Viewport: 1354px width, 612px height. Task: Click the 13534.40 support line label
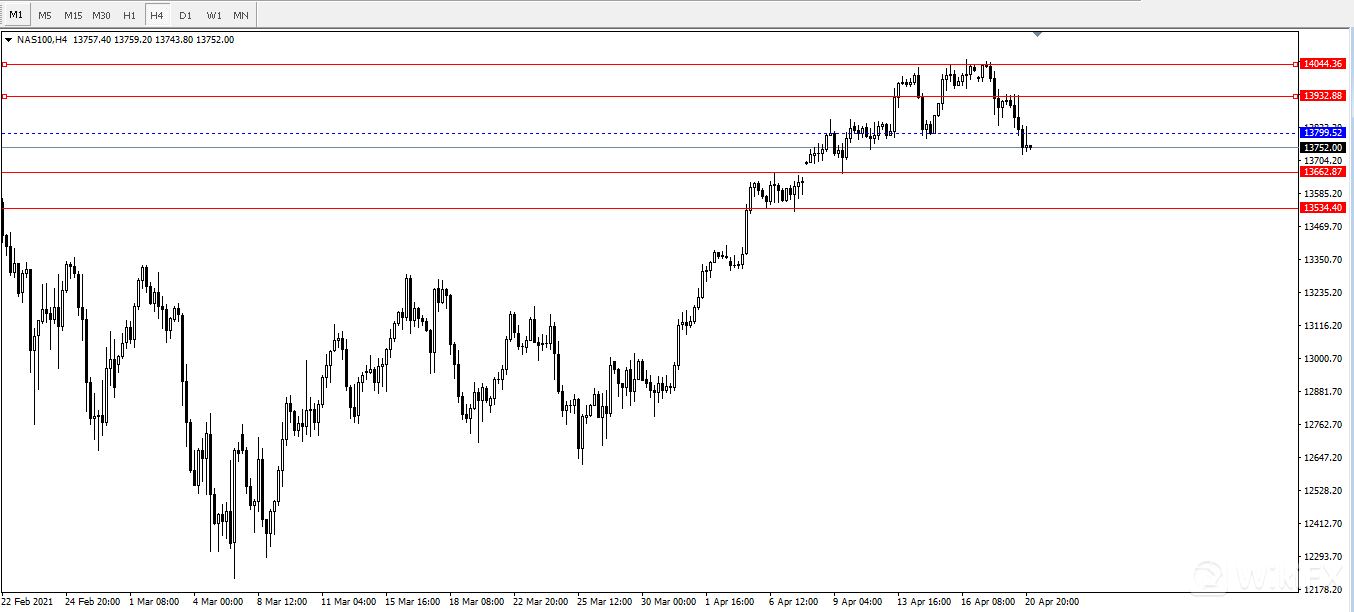click(x=1322, y=208)
